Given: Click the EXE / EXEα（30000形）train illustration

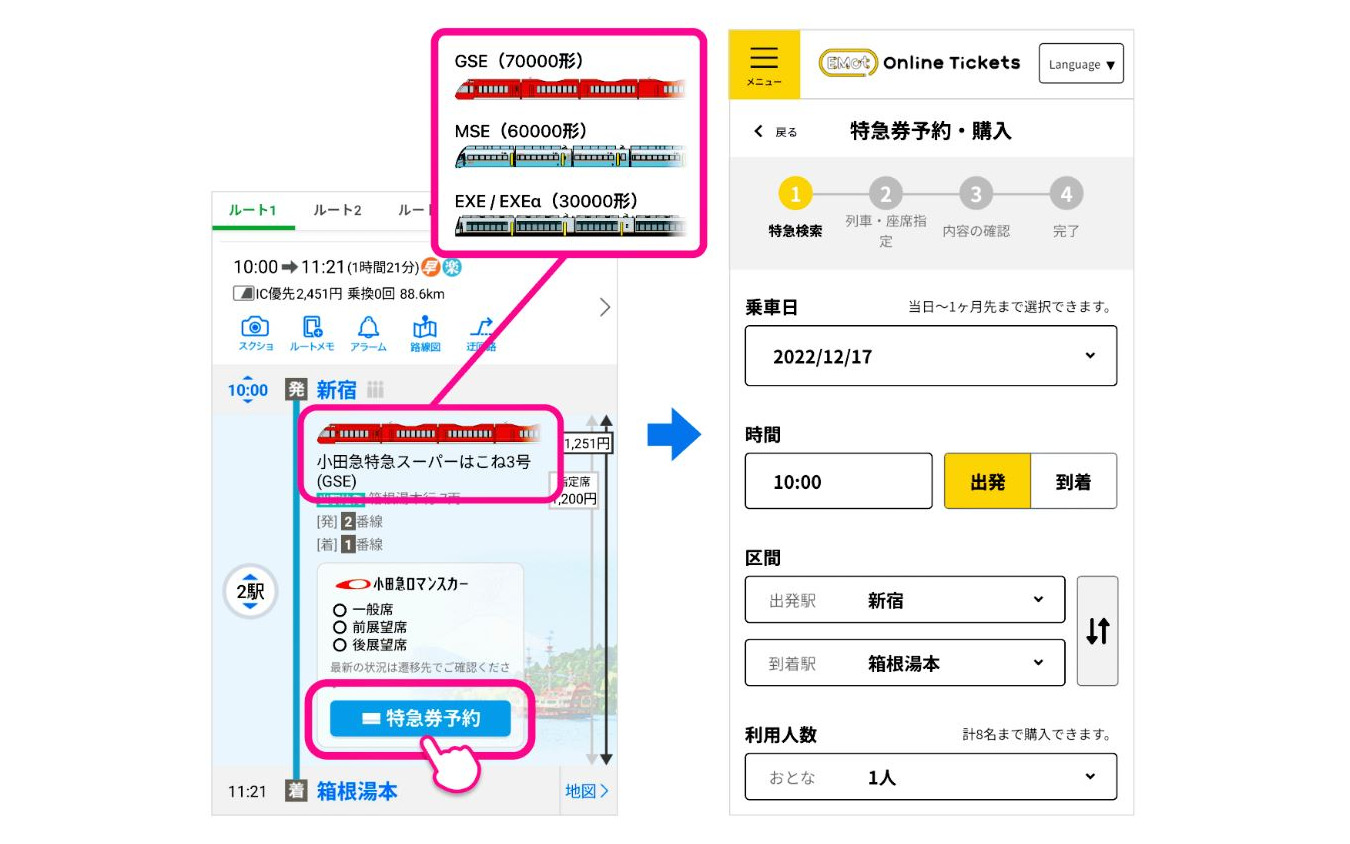Looking at the screenshot, I should pos(570,226).
